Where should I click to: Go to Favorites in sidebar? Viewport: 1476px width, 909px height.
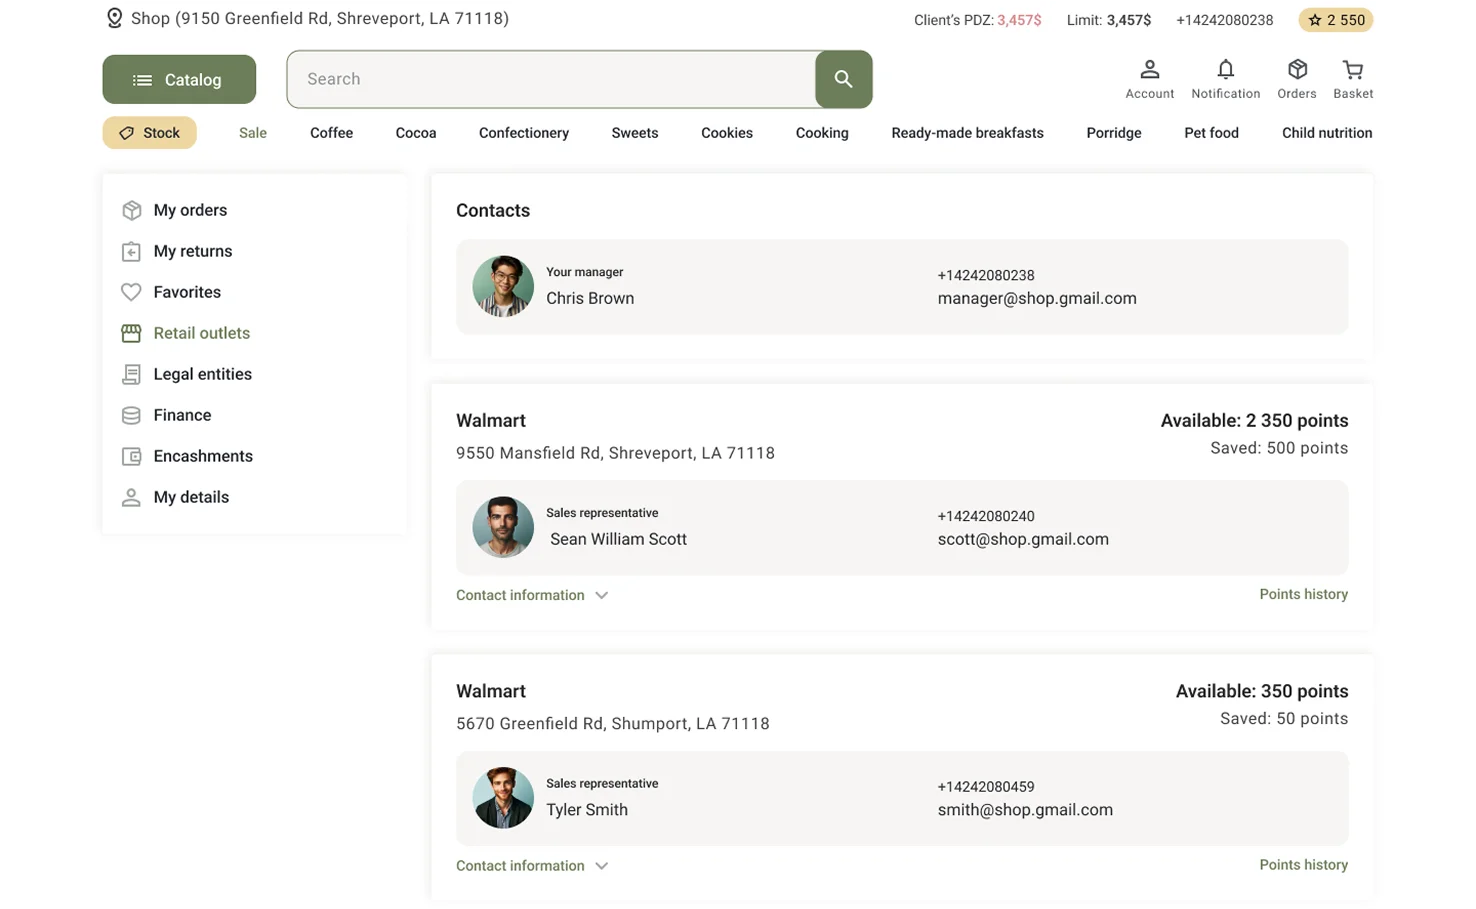[187, 292]
